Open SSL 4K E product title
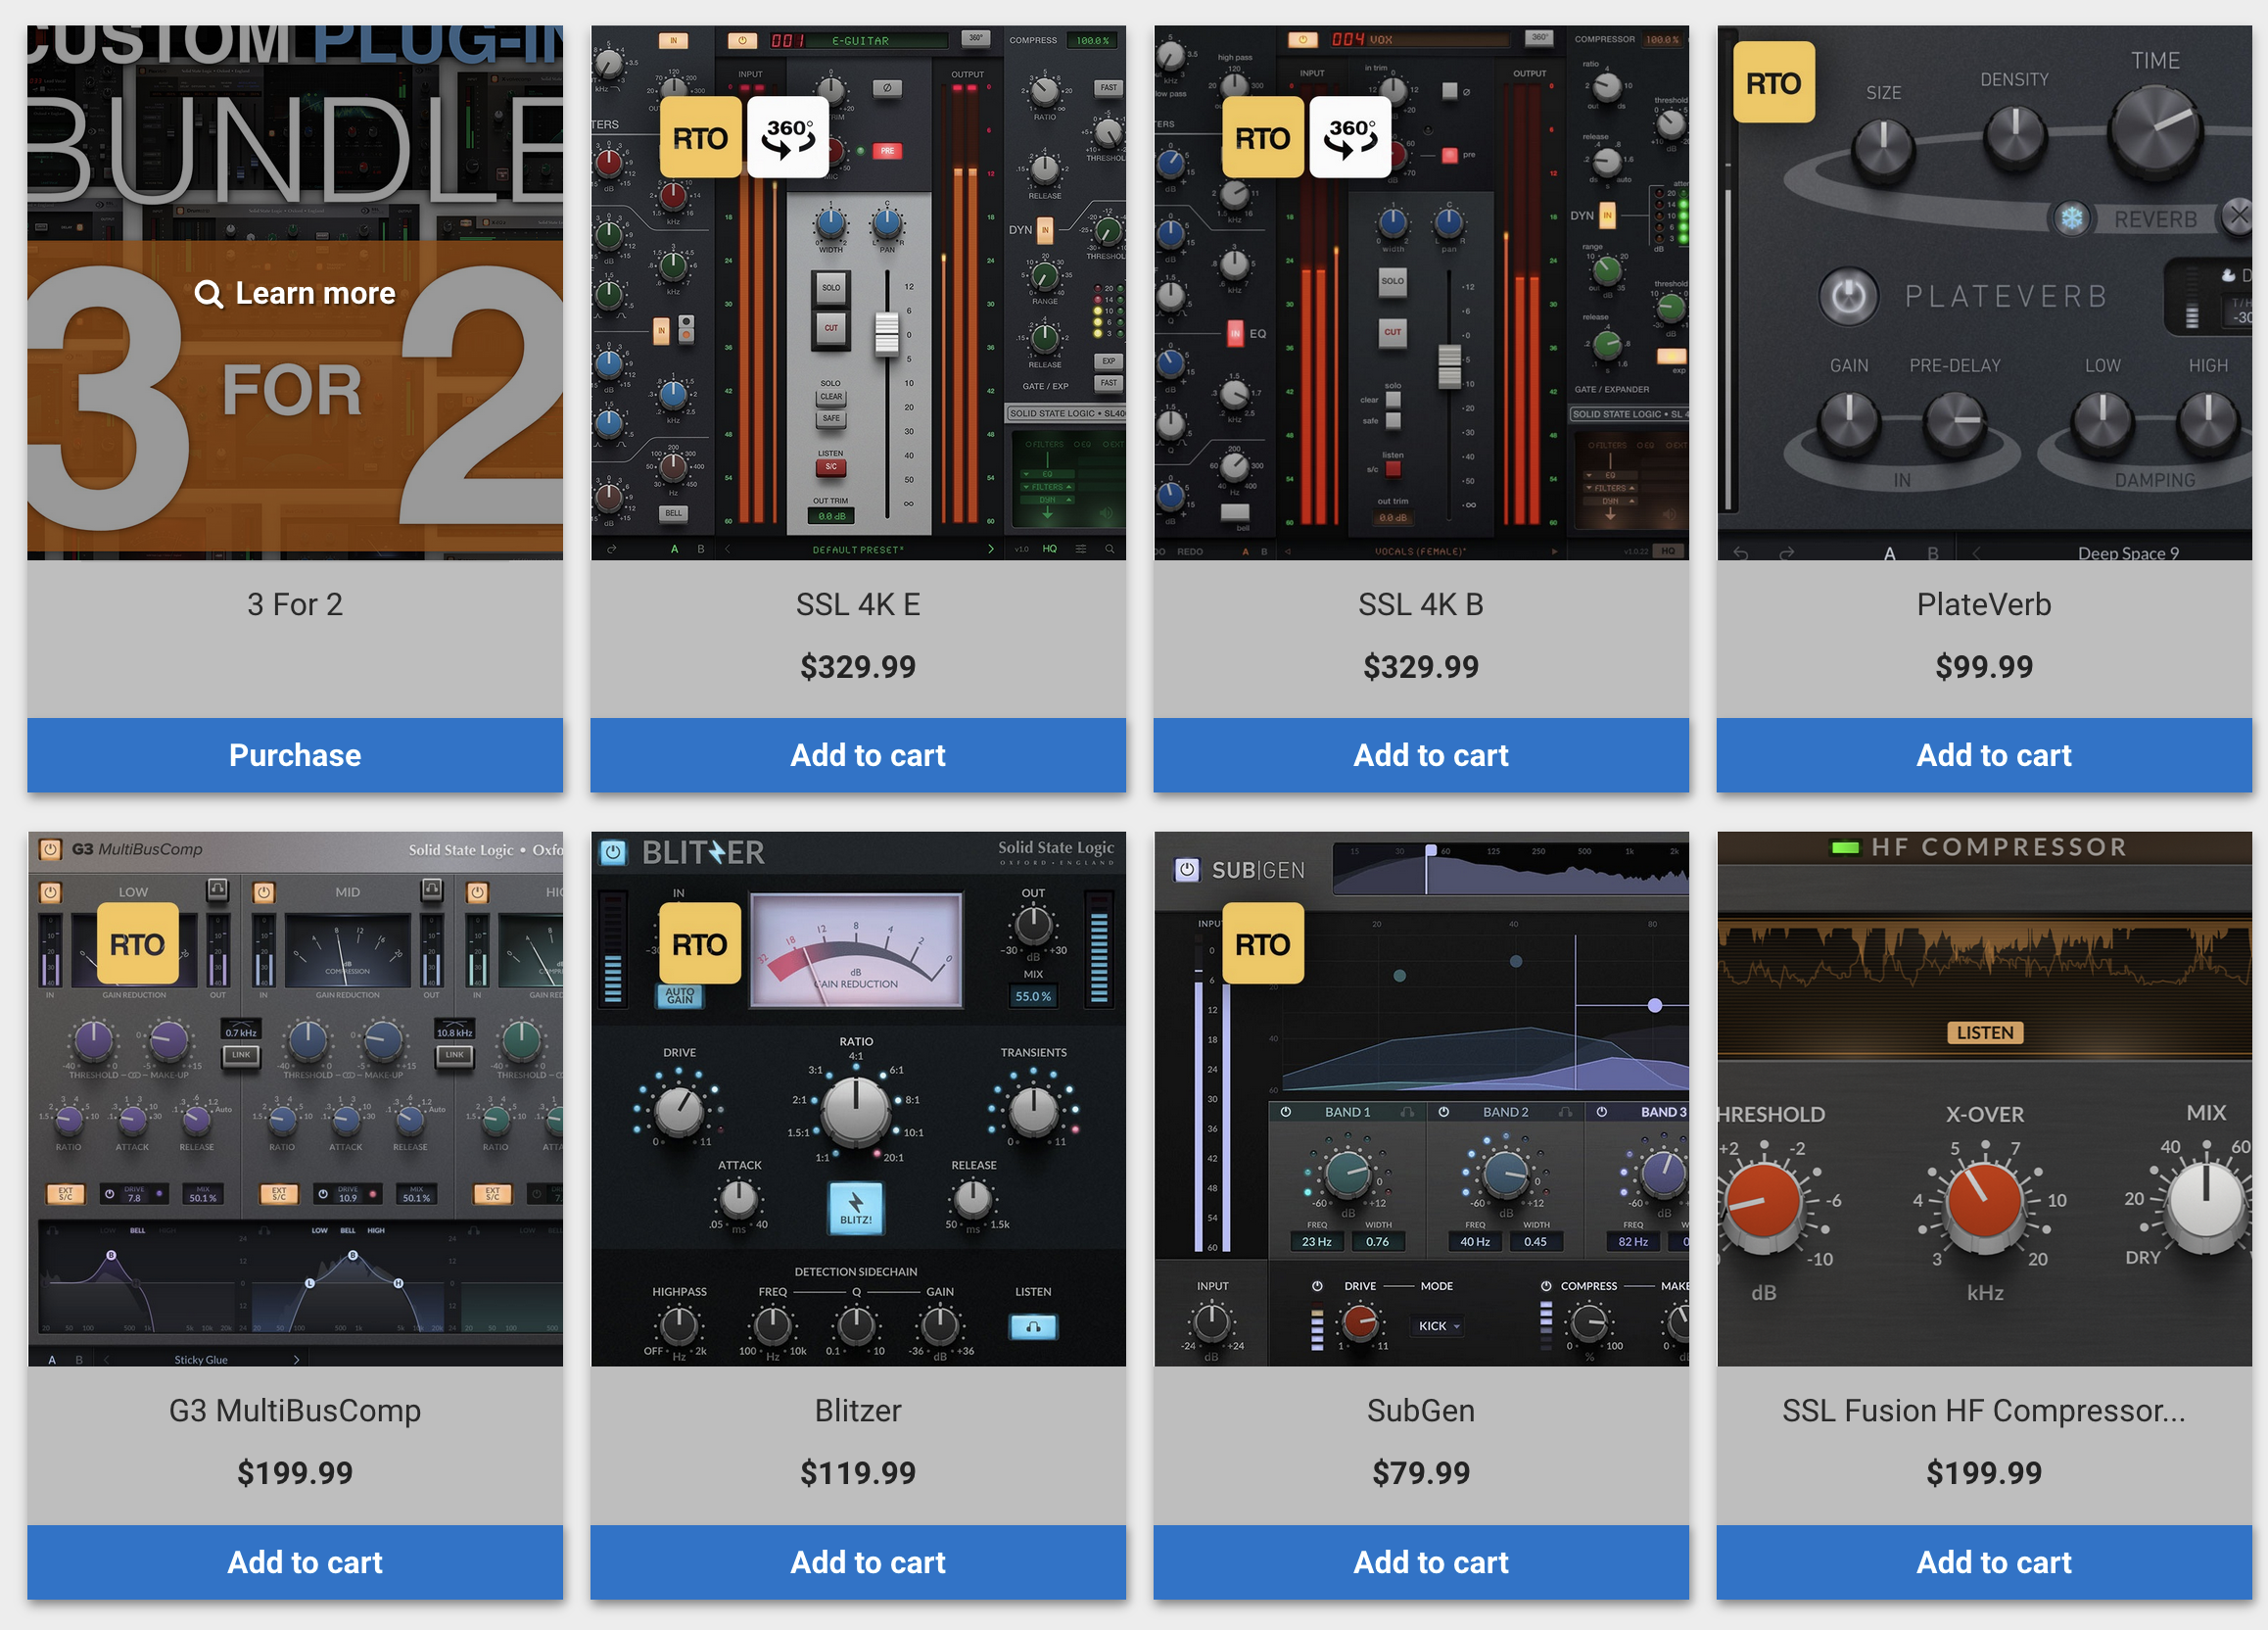Viewport: 2268px width, 1630px height. 858,605
